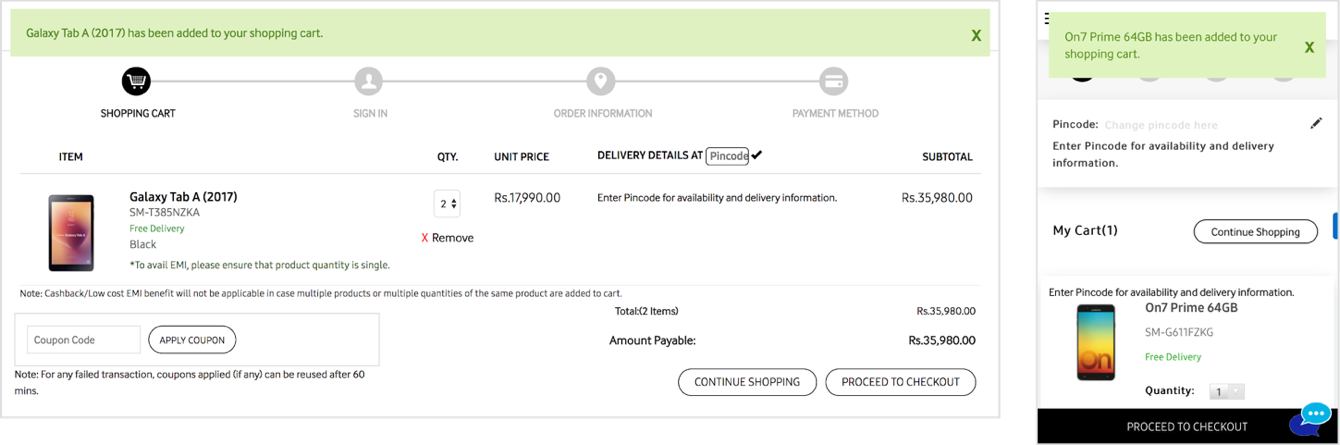Click the Order Information location icon

pos(601,81)
